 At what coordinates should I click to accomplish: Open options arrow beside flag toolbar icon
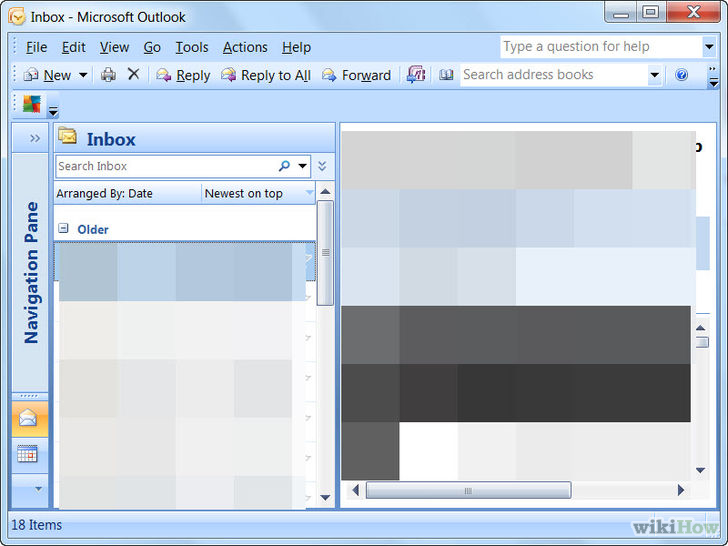[53, 111]
